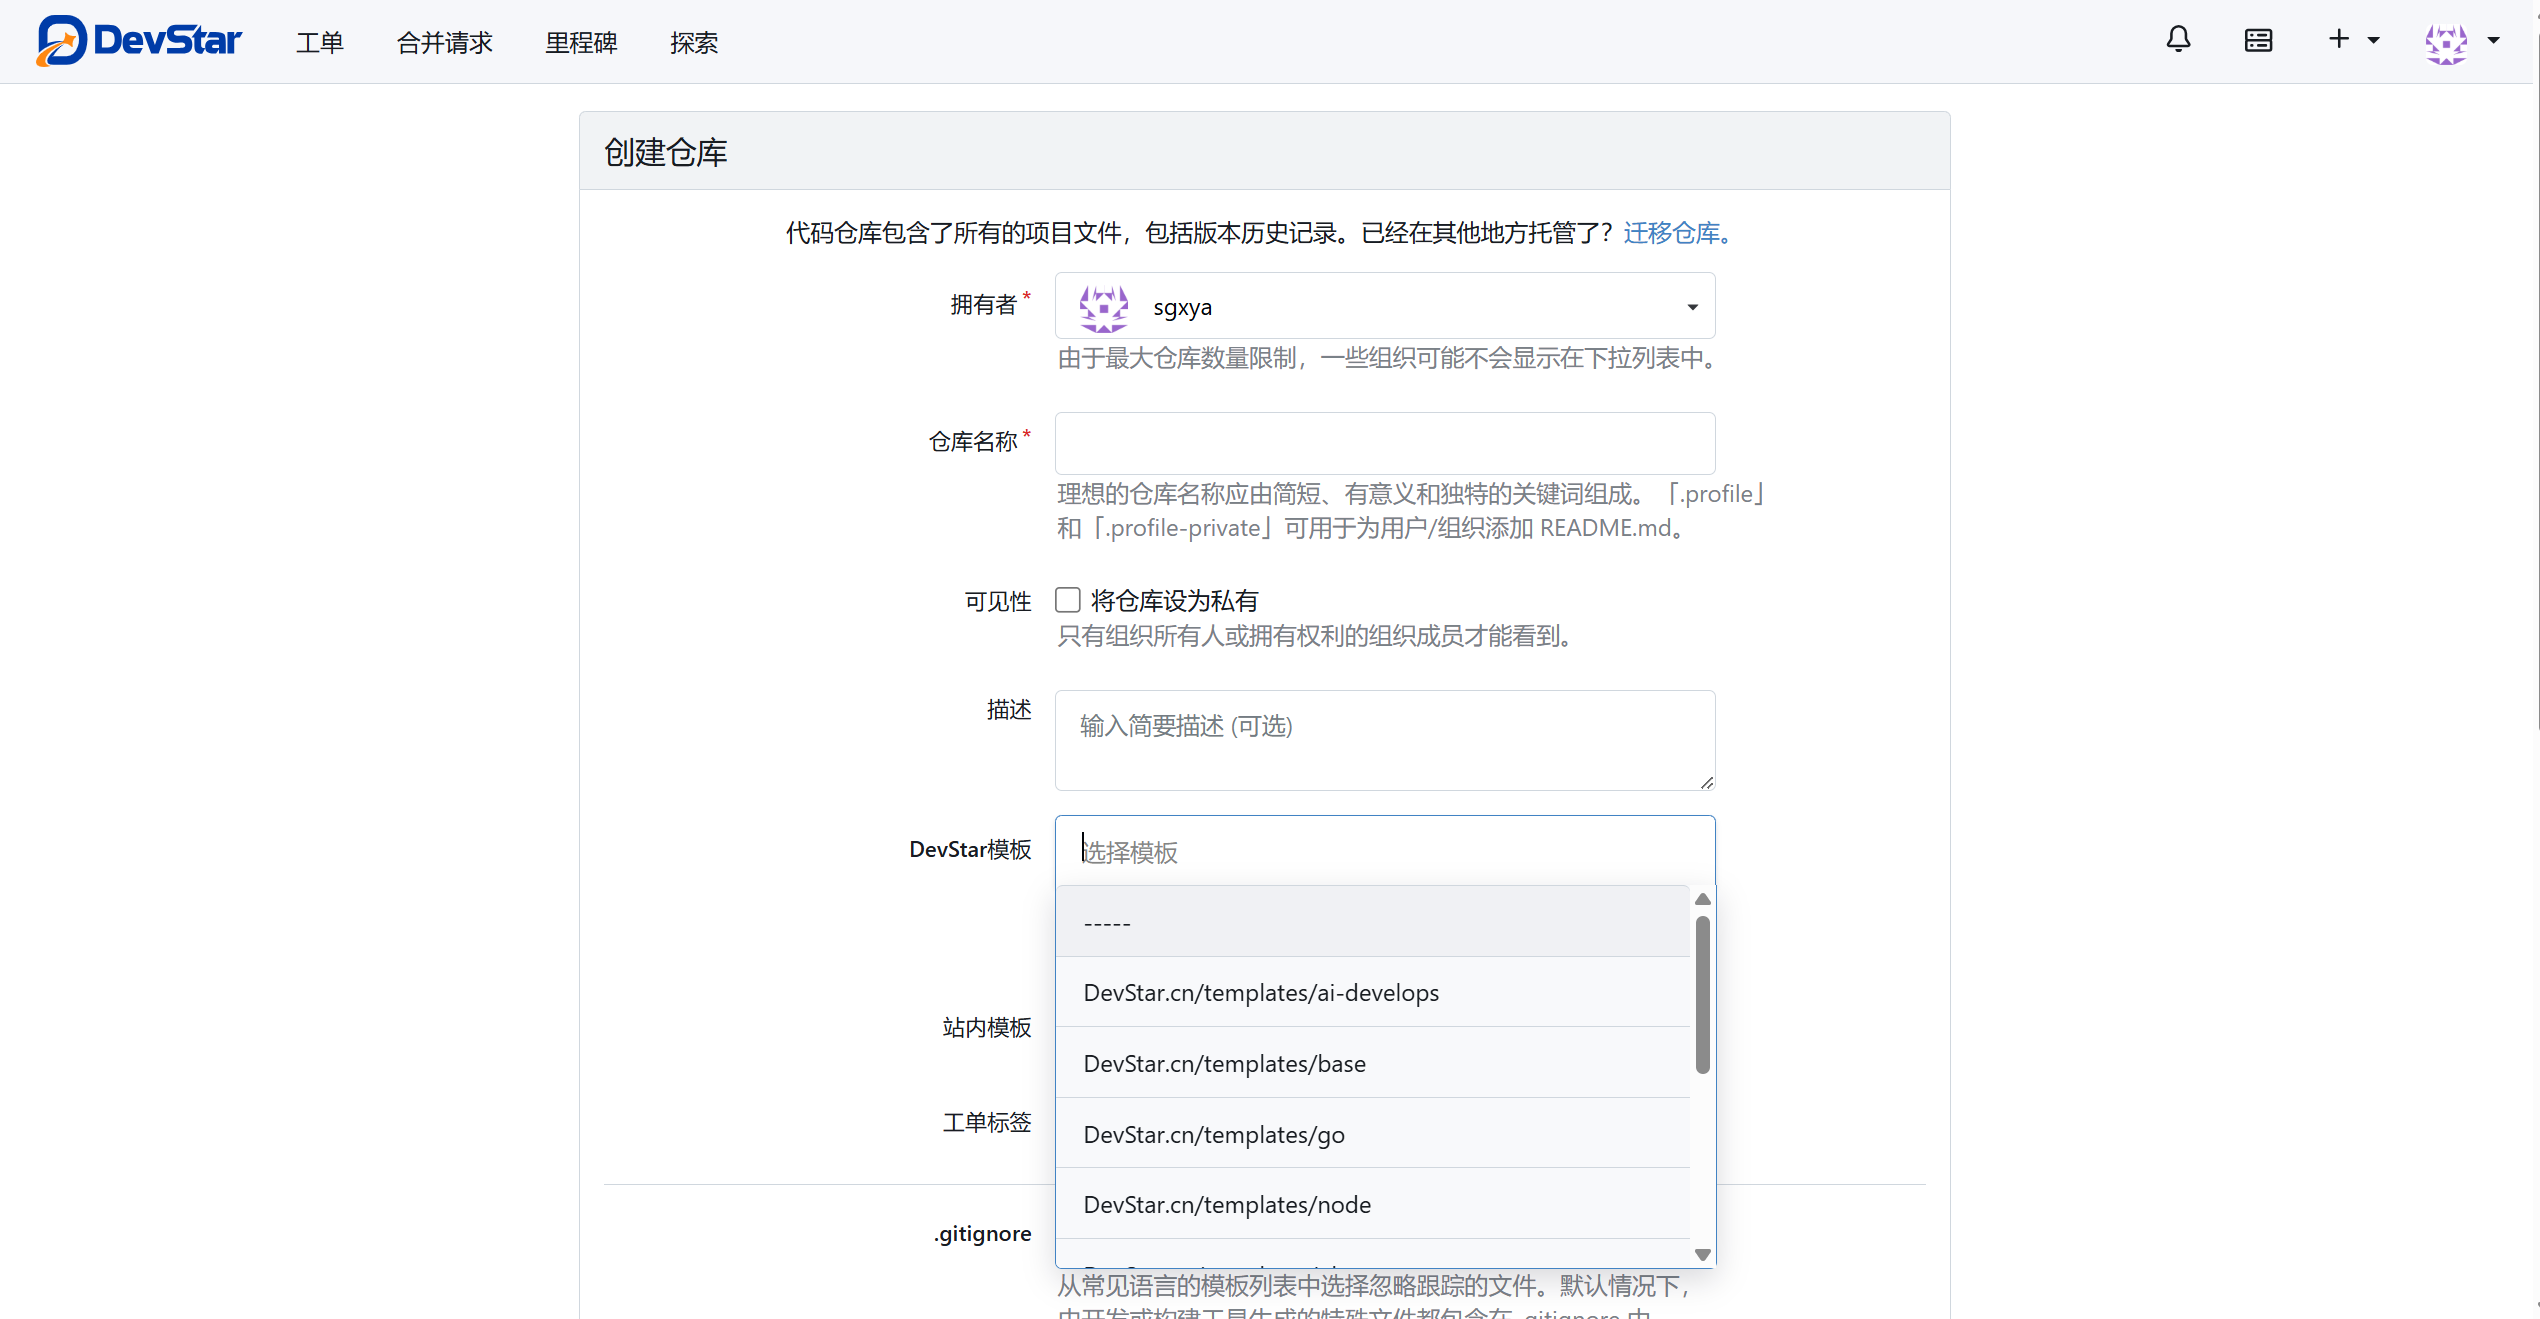Viewport: 2540px width, 1319px height.
Task: Click the dropdown list scroll-down arrow
Action: pyautogui.click(x=1703, y=1254)
